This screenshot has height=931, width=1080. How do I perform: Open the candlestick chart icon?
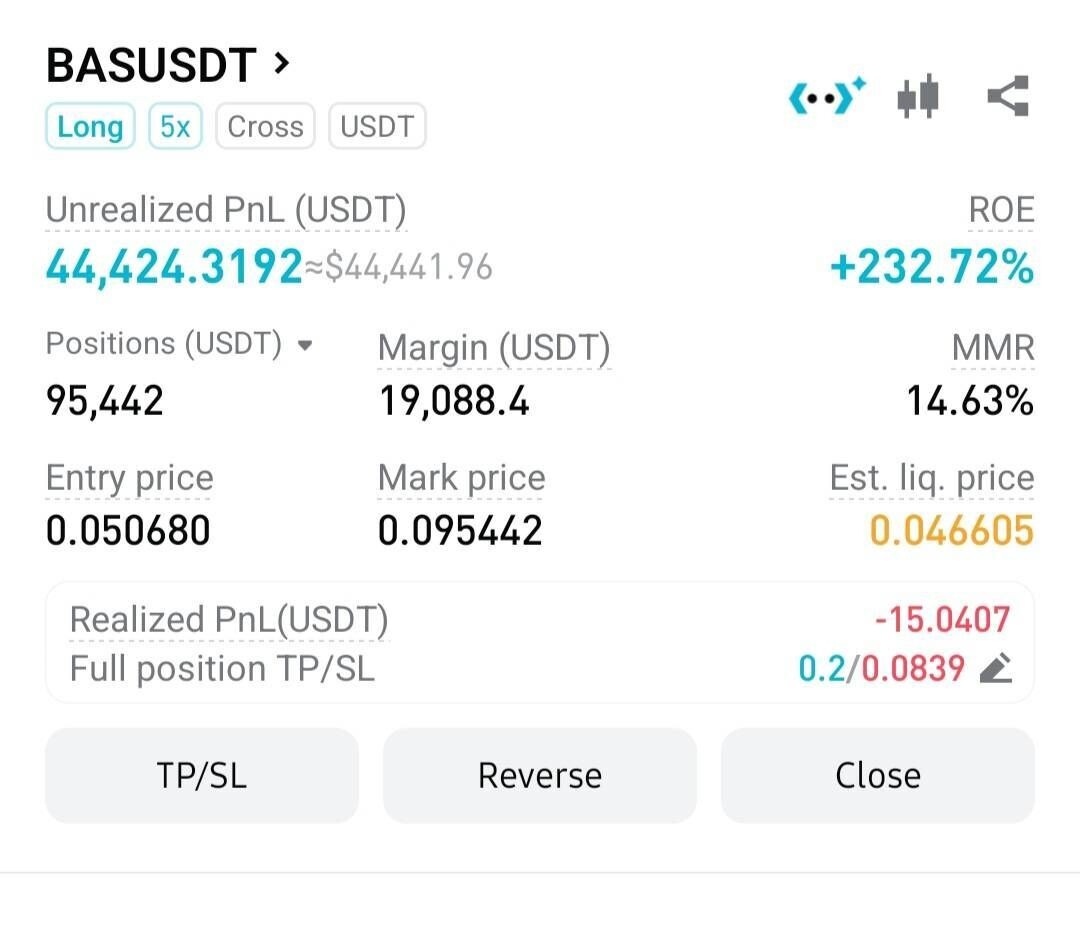click(x=918, y=97)
